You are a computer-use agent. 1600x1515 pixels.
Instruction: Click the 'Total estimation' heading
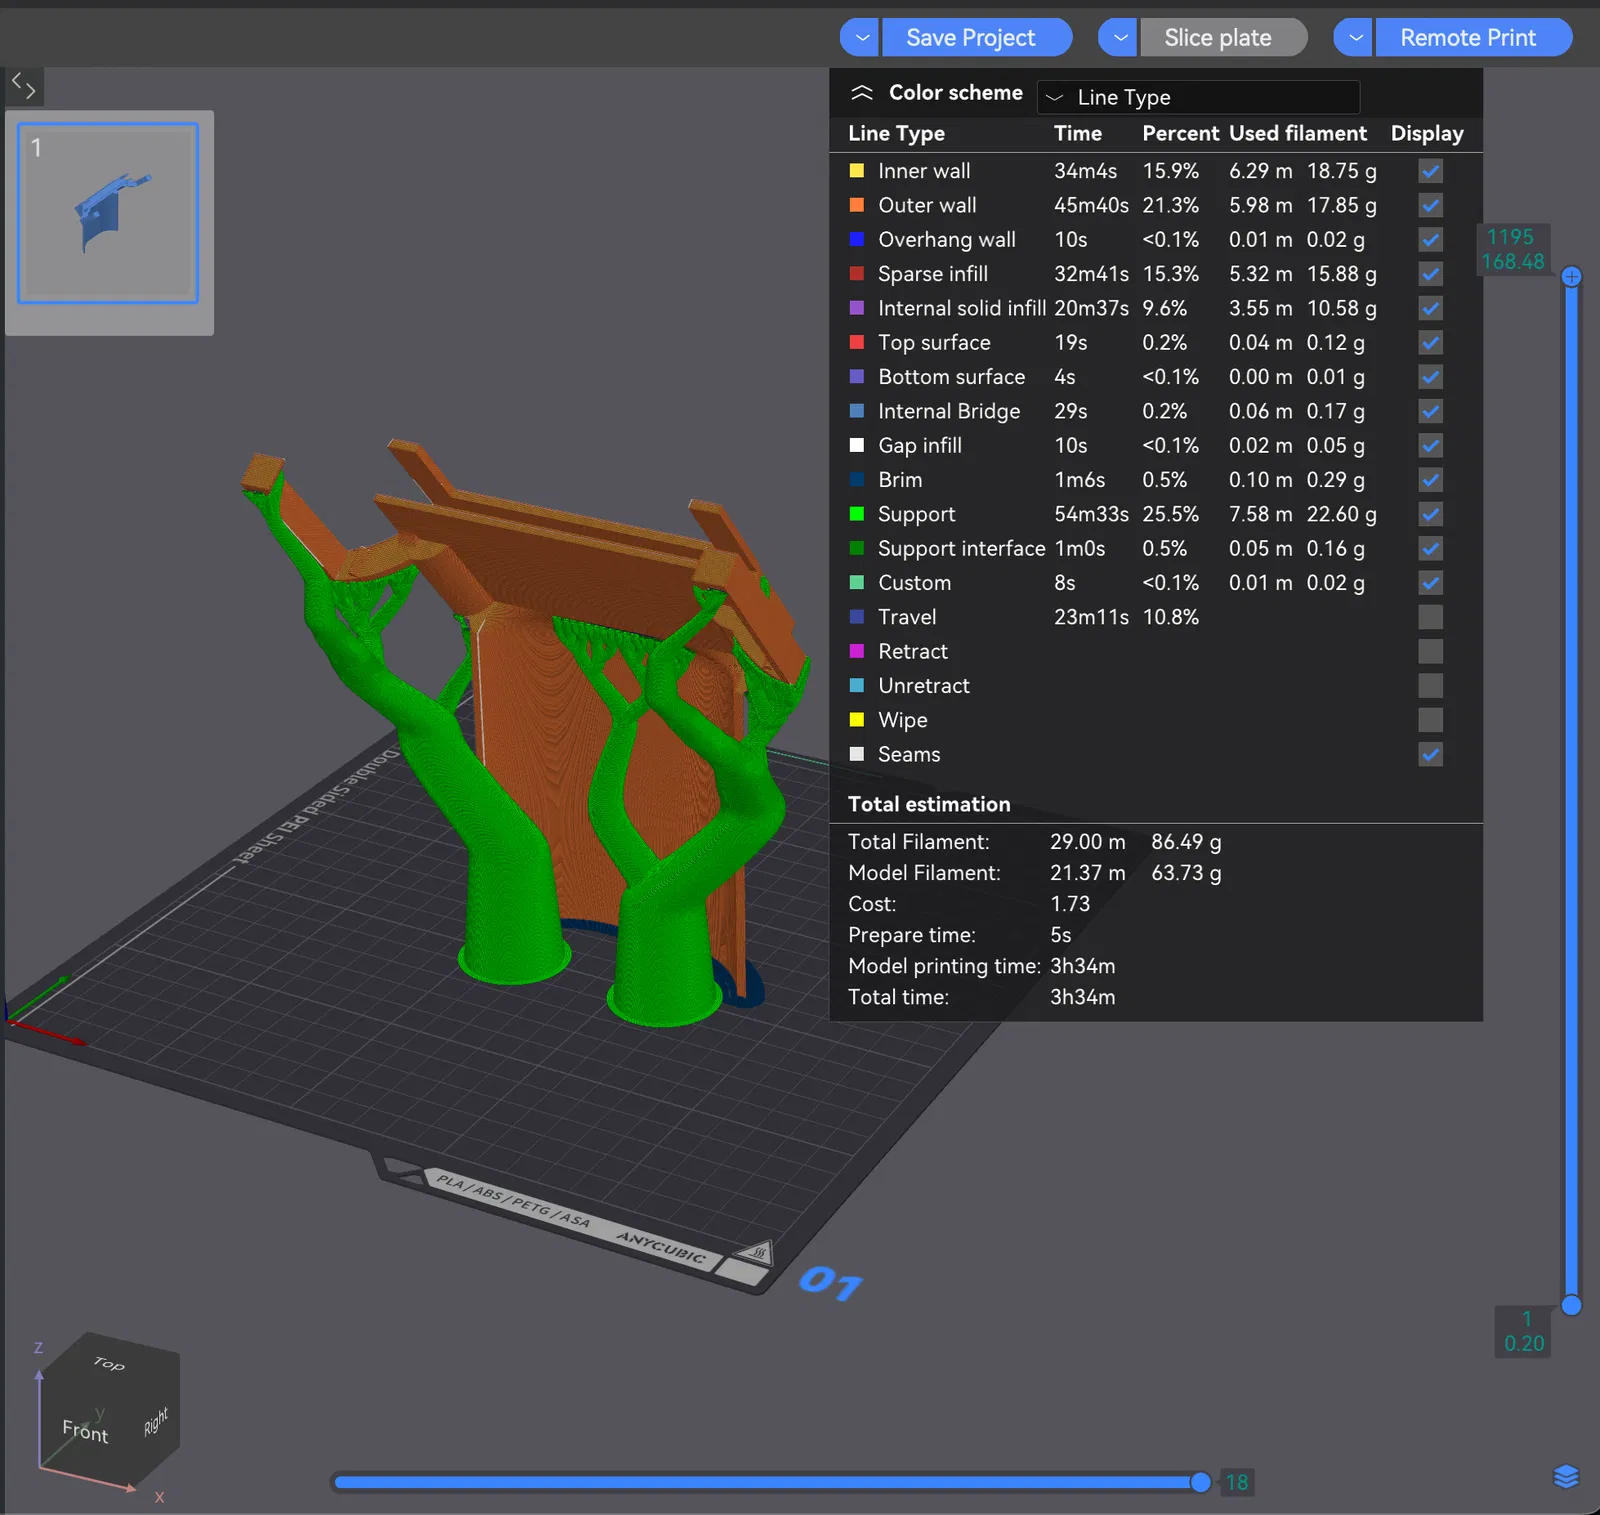(x=929, y=804)
